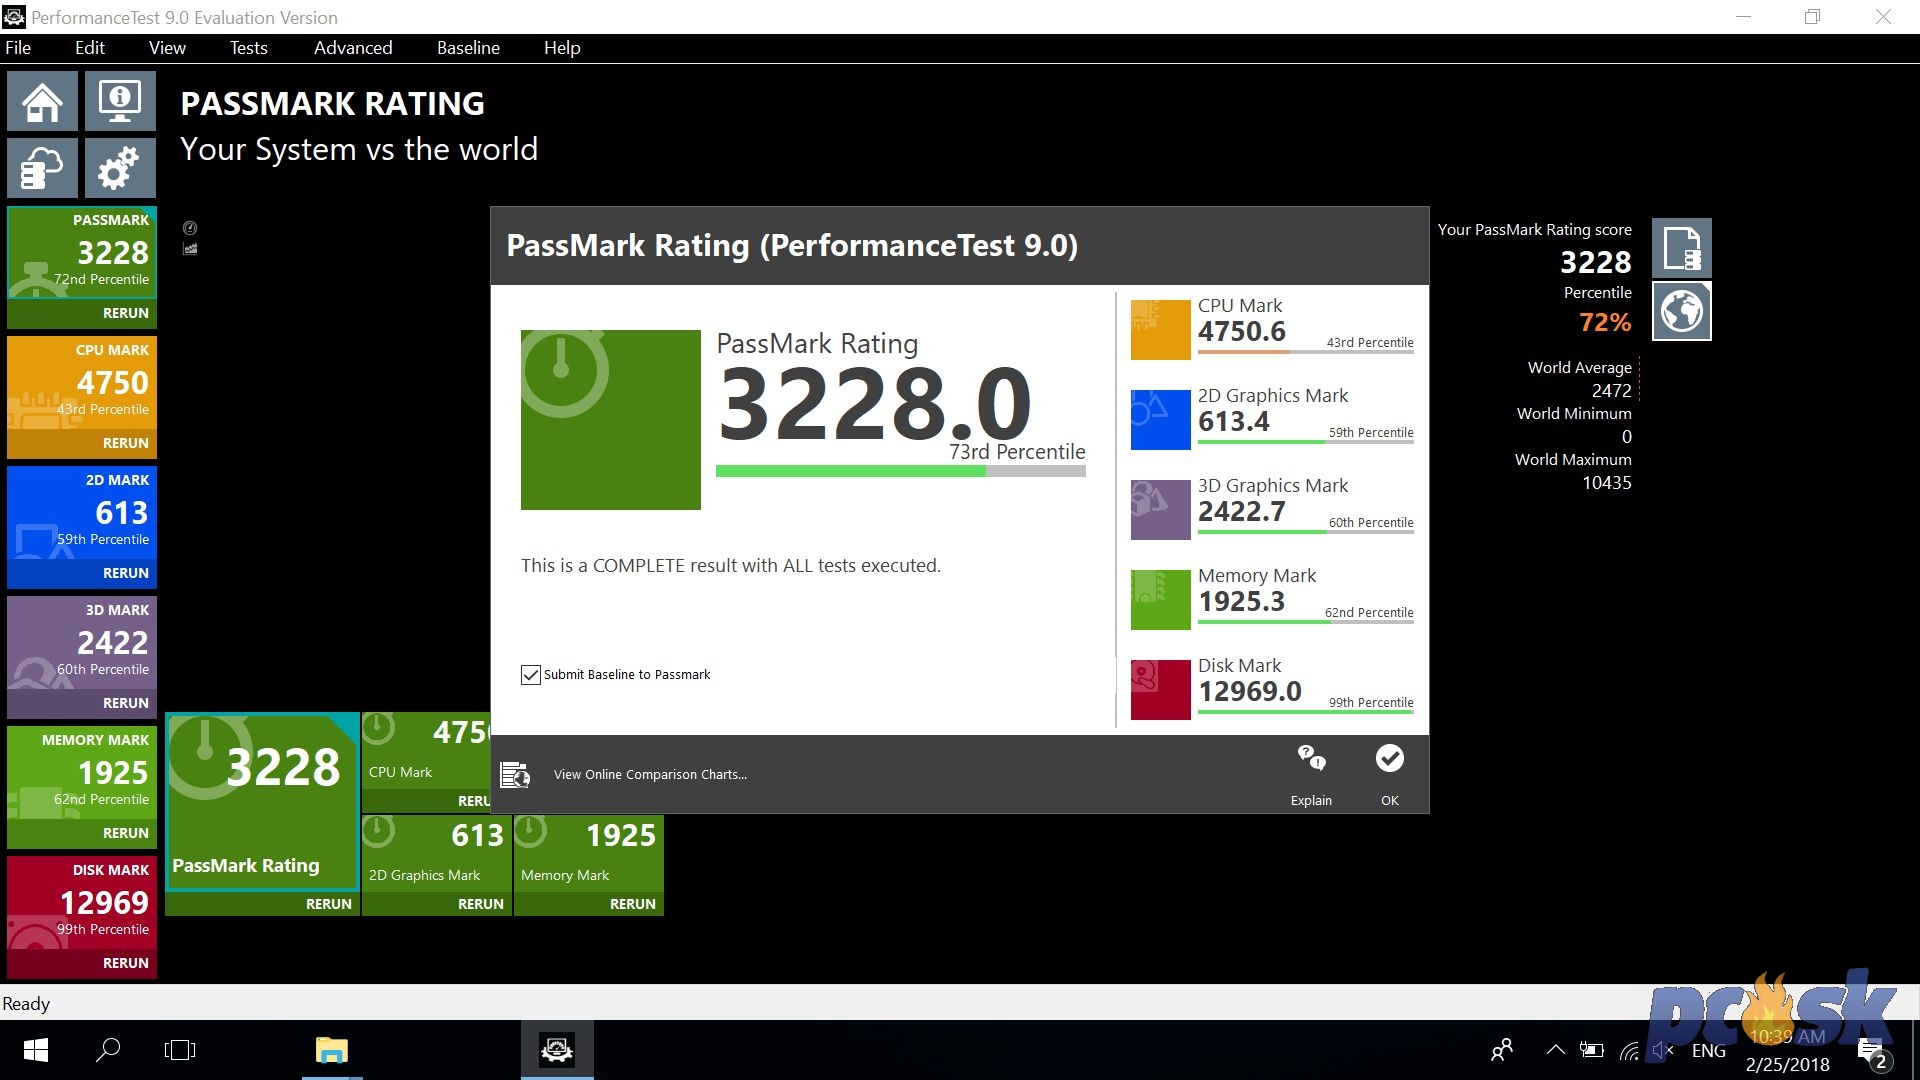Open the Baseline menu
1920x1080 pixels.
pos(468,48)
